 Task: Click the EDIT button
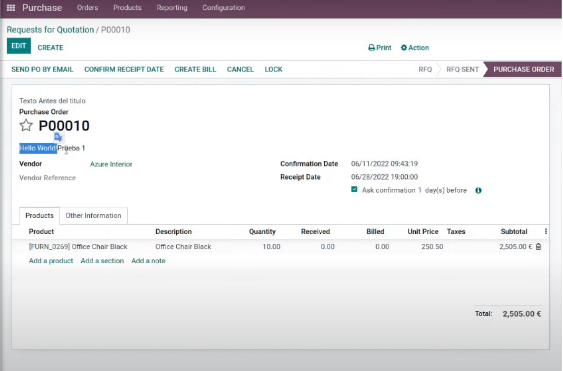tap(19, 46)
